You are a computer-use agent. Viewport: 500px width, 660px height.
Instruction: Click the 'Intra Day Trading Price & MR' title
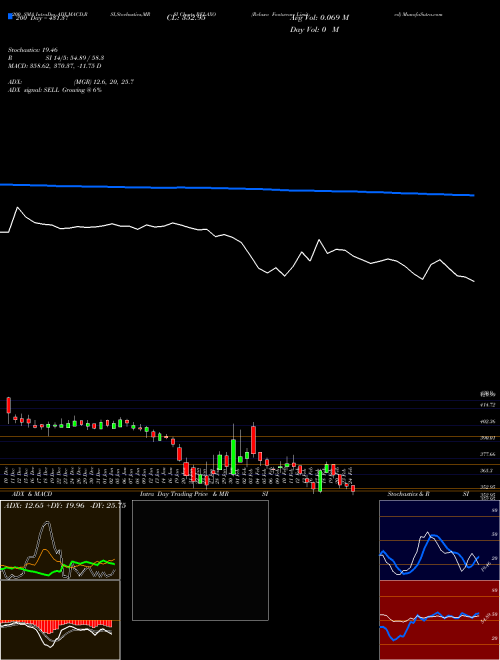pyautogui.click(x=184, y=494)
